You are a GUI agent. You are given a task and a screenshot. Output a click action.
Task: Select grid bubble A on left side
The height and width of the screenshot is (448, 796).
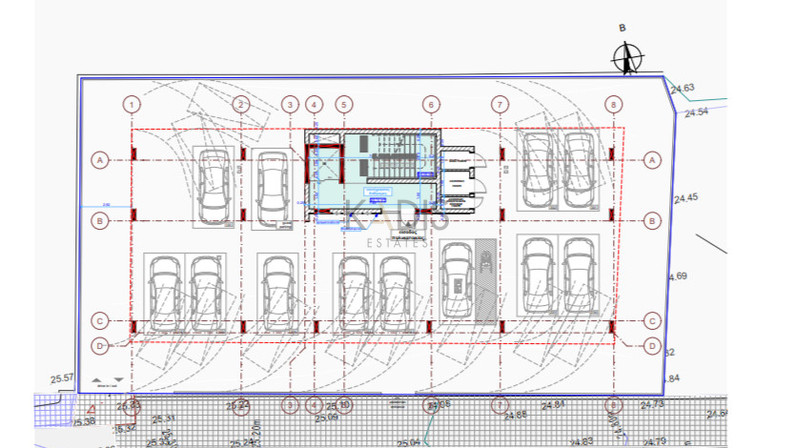pos(99,159)
